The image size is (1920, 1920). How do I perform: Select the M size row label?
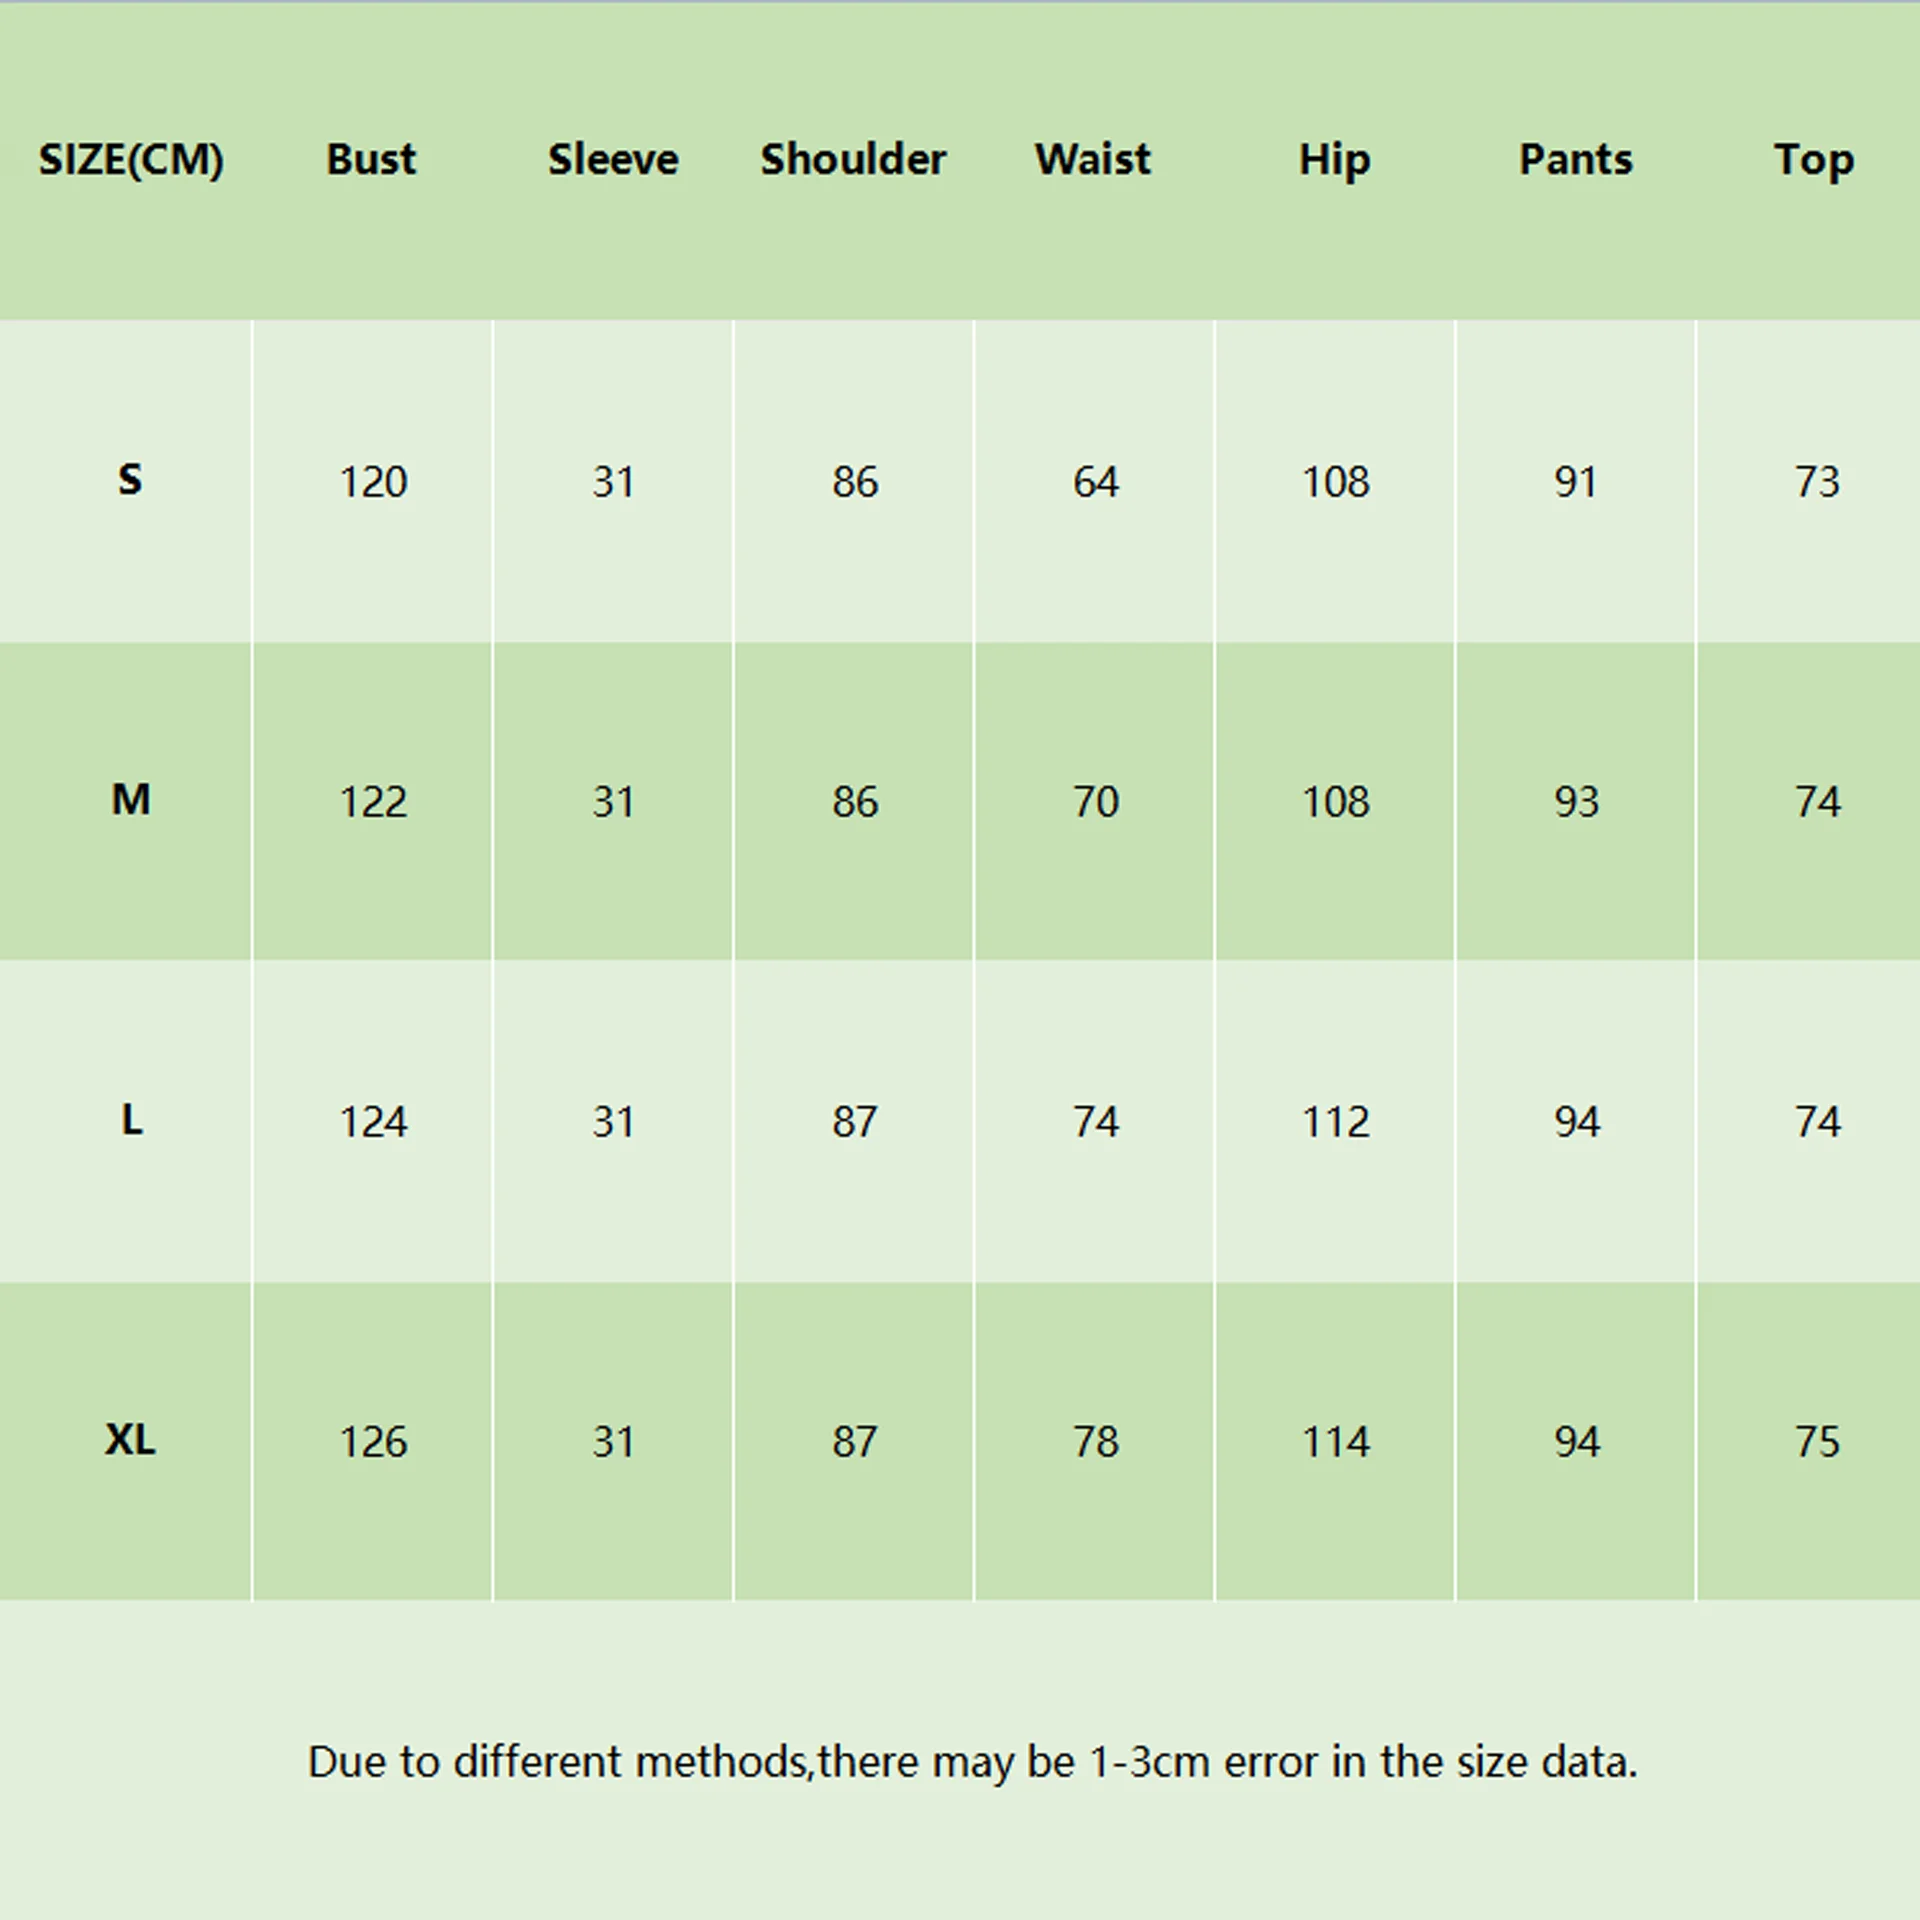[131, 800]
